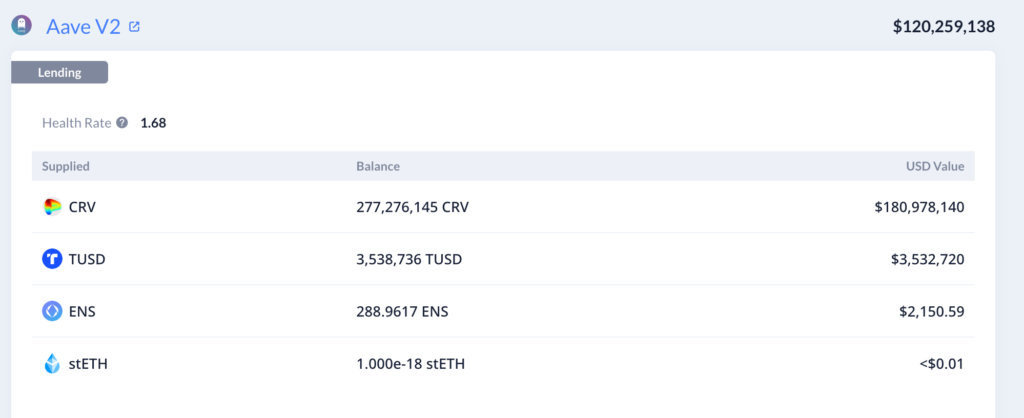The image size is (1024, 418).
Task: Click the Health Rate value 1.68
Action: pos(153,123)
